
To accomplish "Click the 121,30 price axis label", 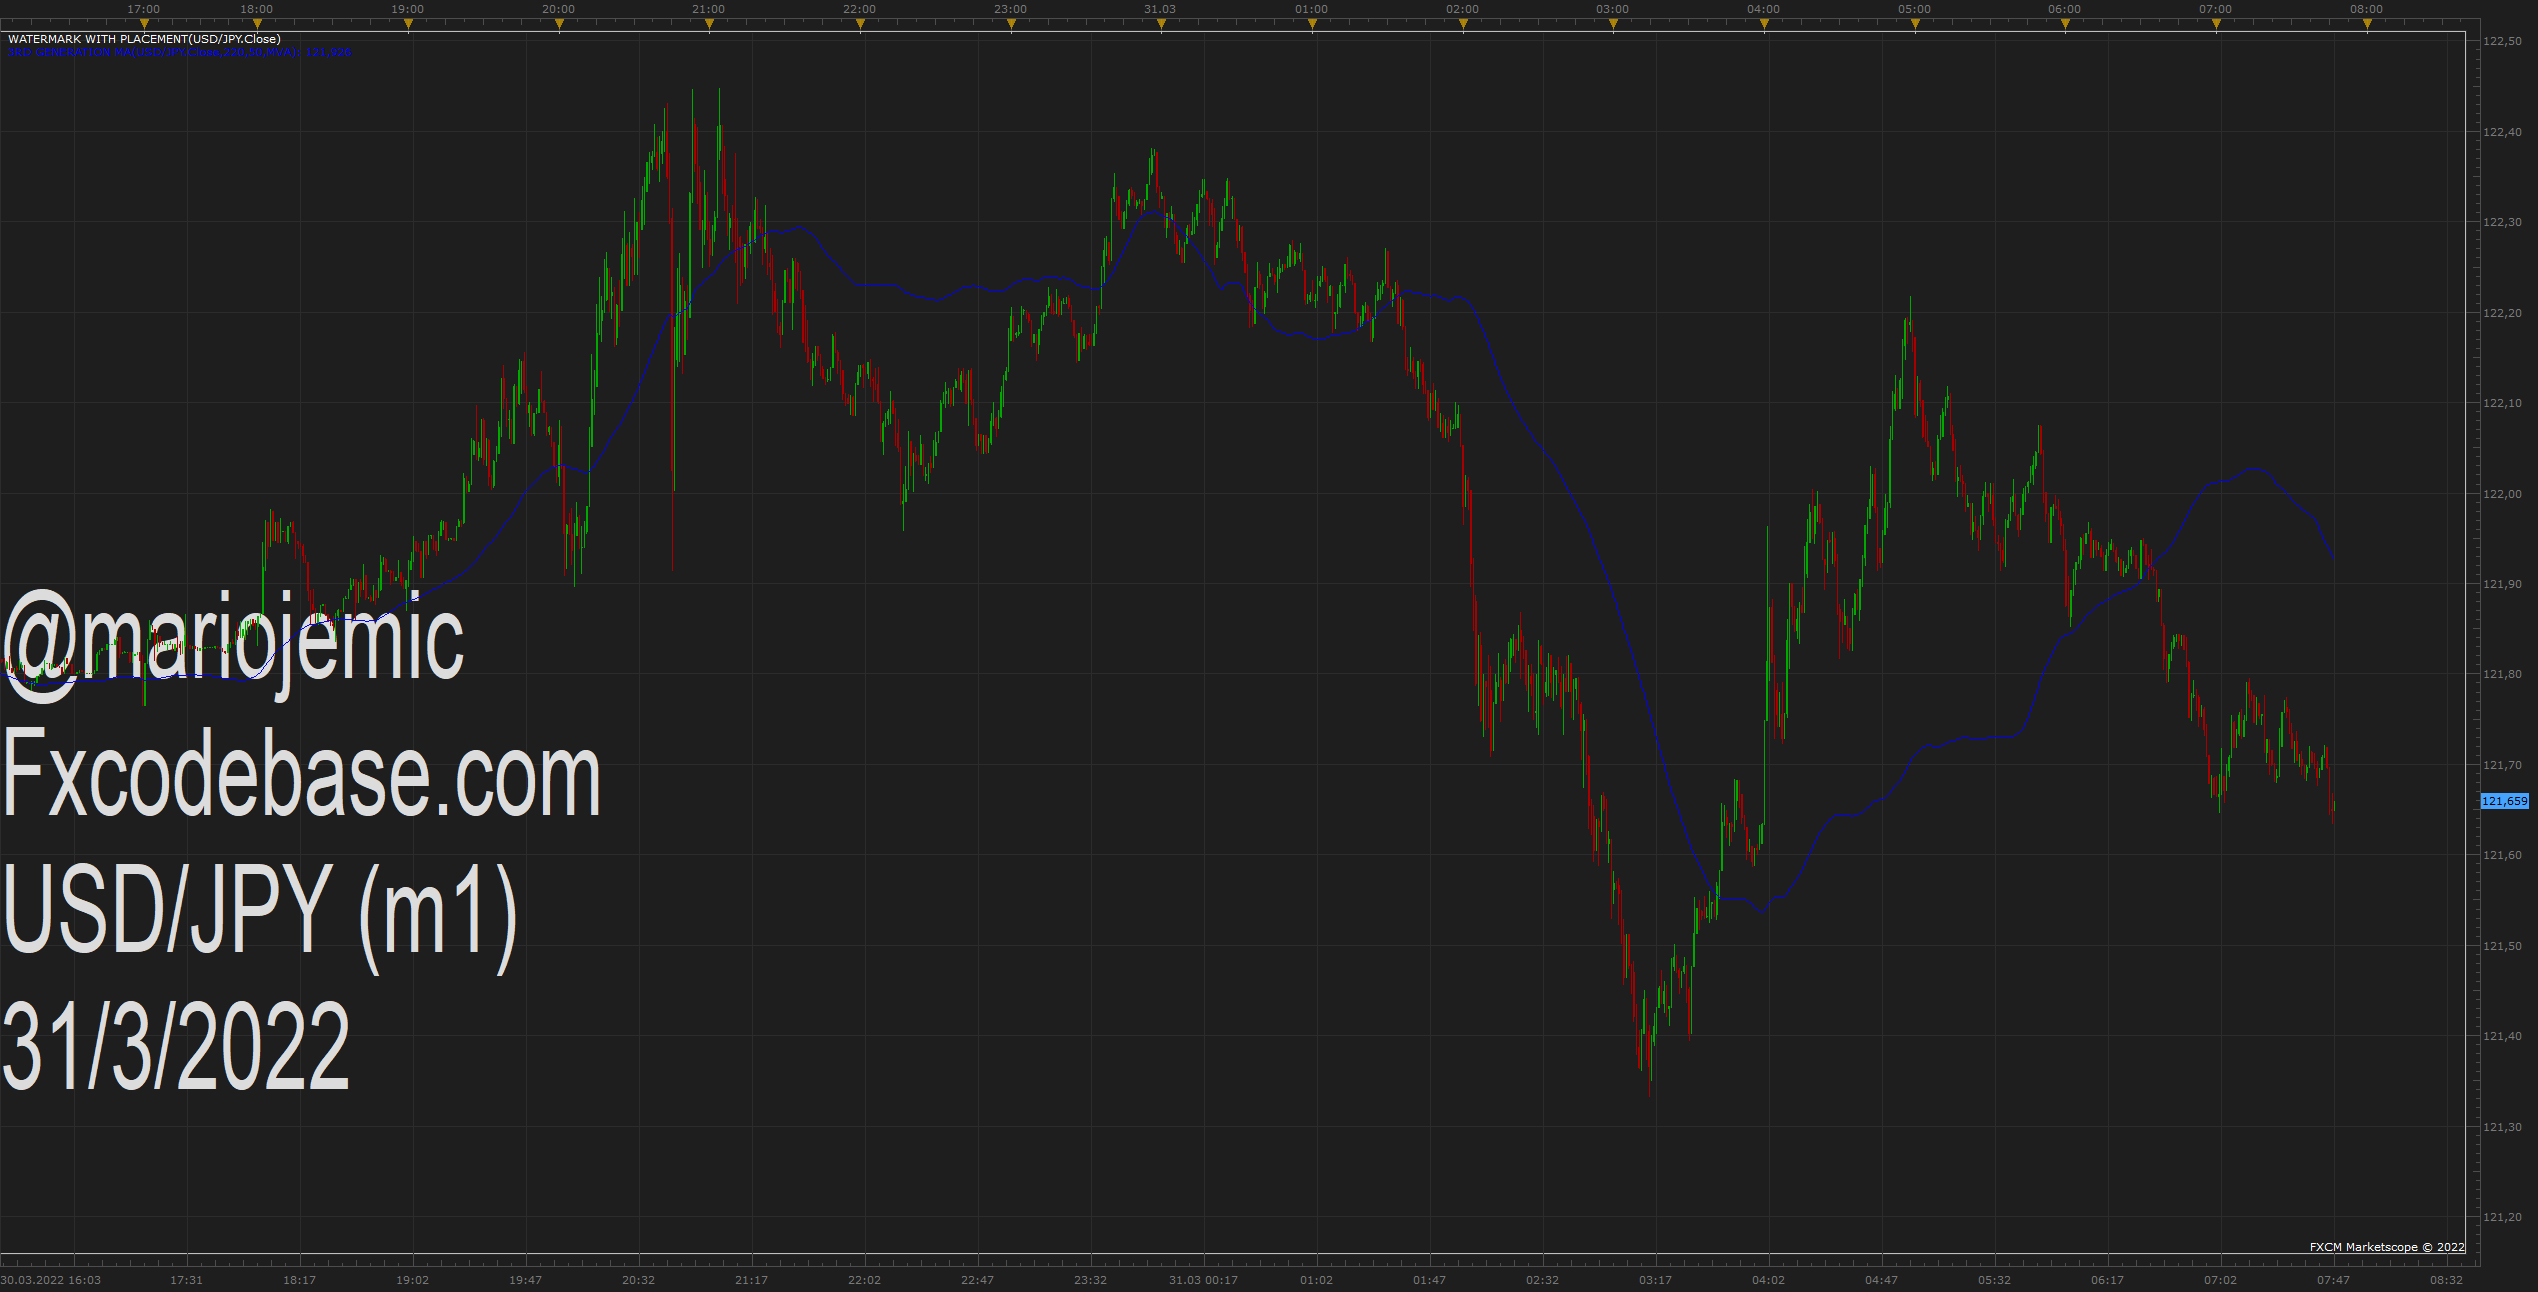I will 2502,1127.
